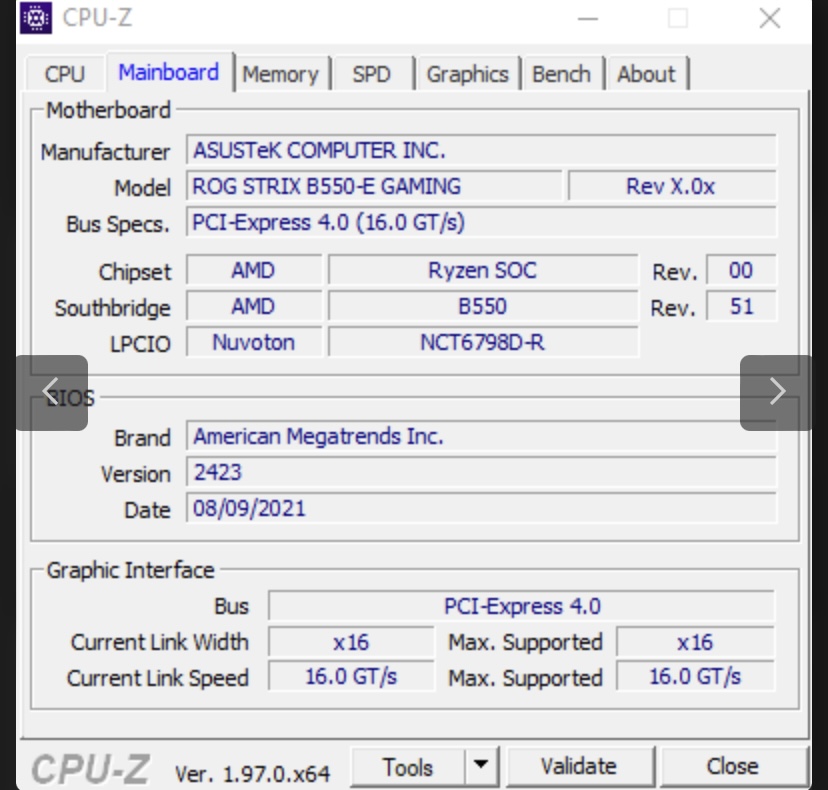This screenshot has width=828, height=790.
Task: Click the CPU-Z app icon in title bar
Action: (36, 17)
